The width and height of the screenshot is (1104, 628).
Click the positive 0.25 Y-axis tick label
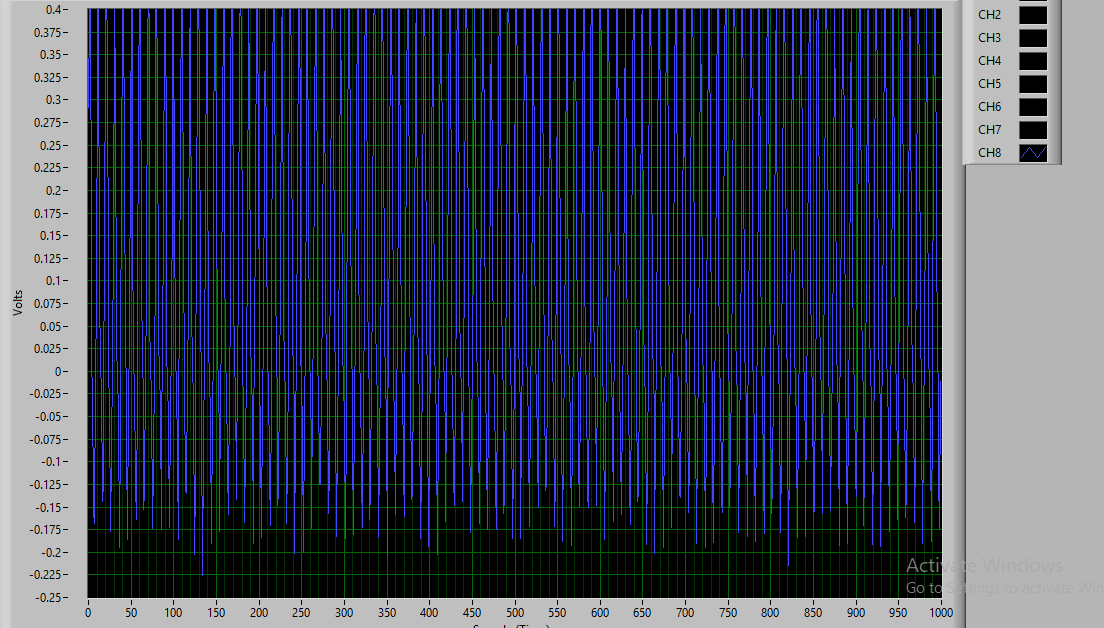(51, 146)
